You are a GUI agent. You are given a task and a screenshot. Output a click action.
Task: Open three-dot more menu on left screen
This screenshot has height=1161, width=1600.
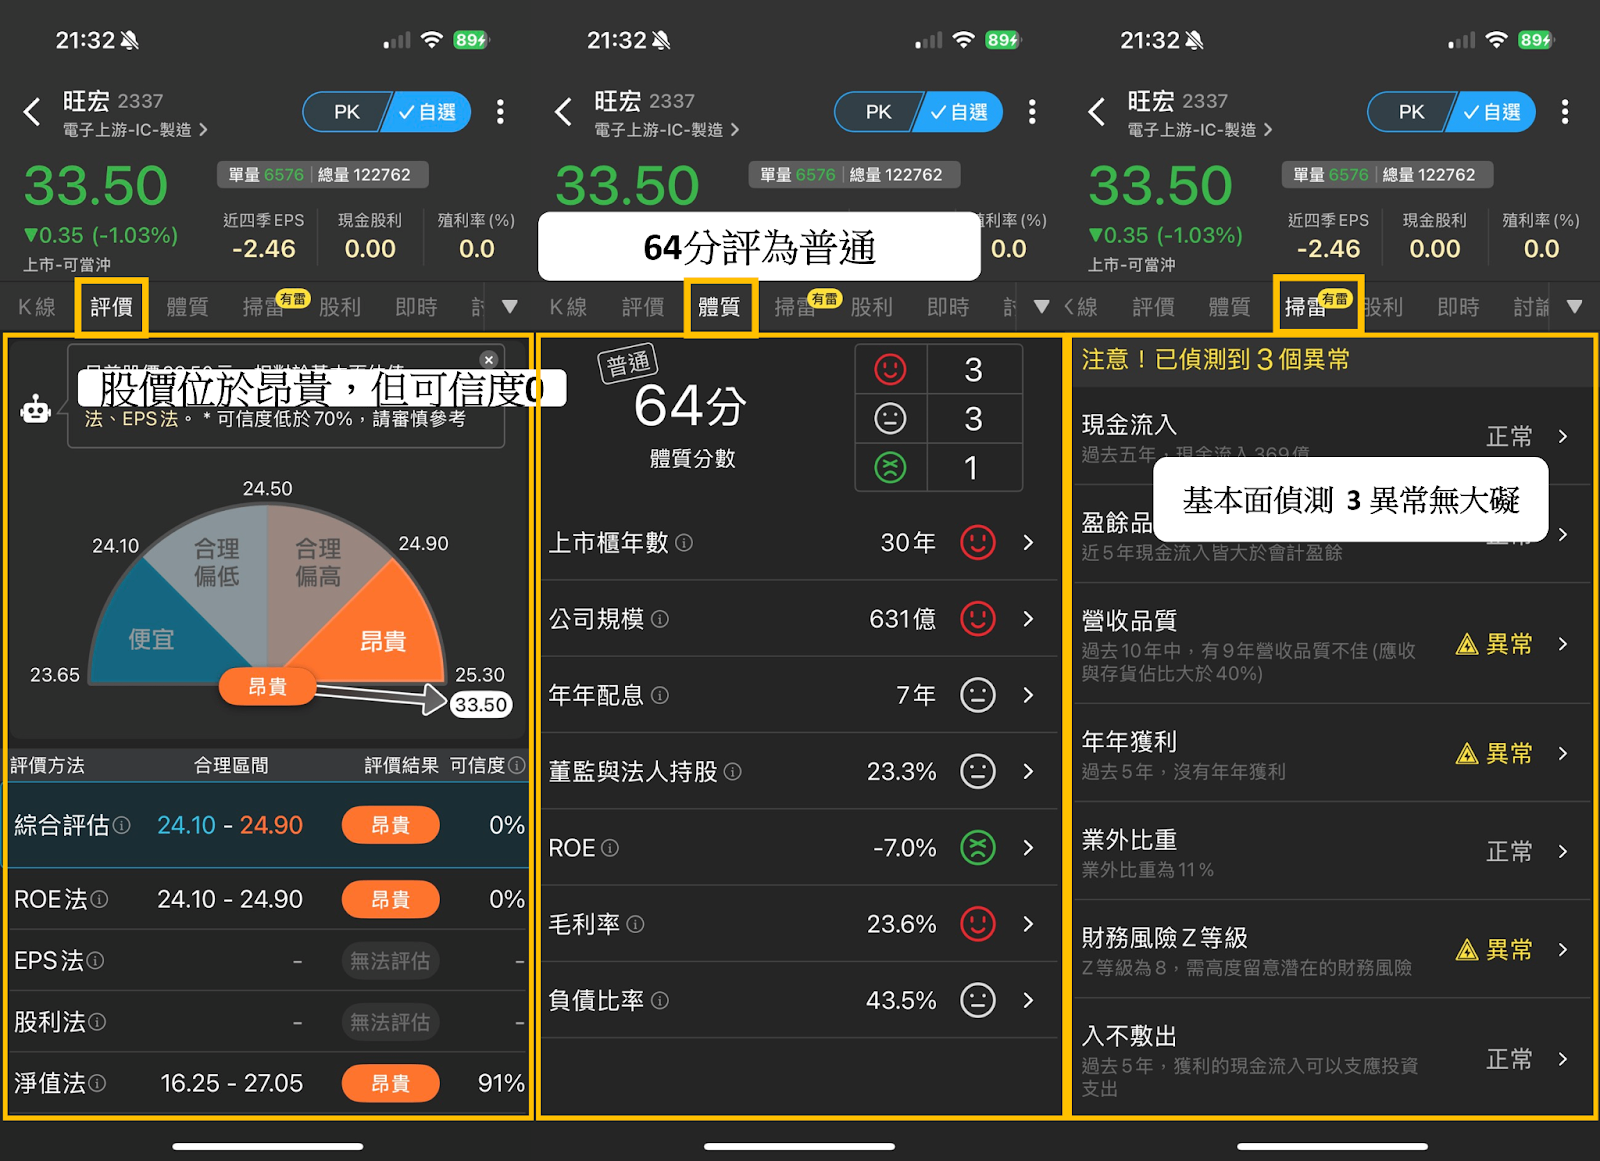(x=500, y=112)
